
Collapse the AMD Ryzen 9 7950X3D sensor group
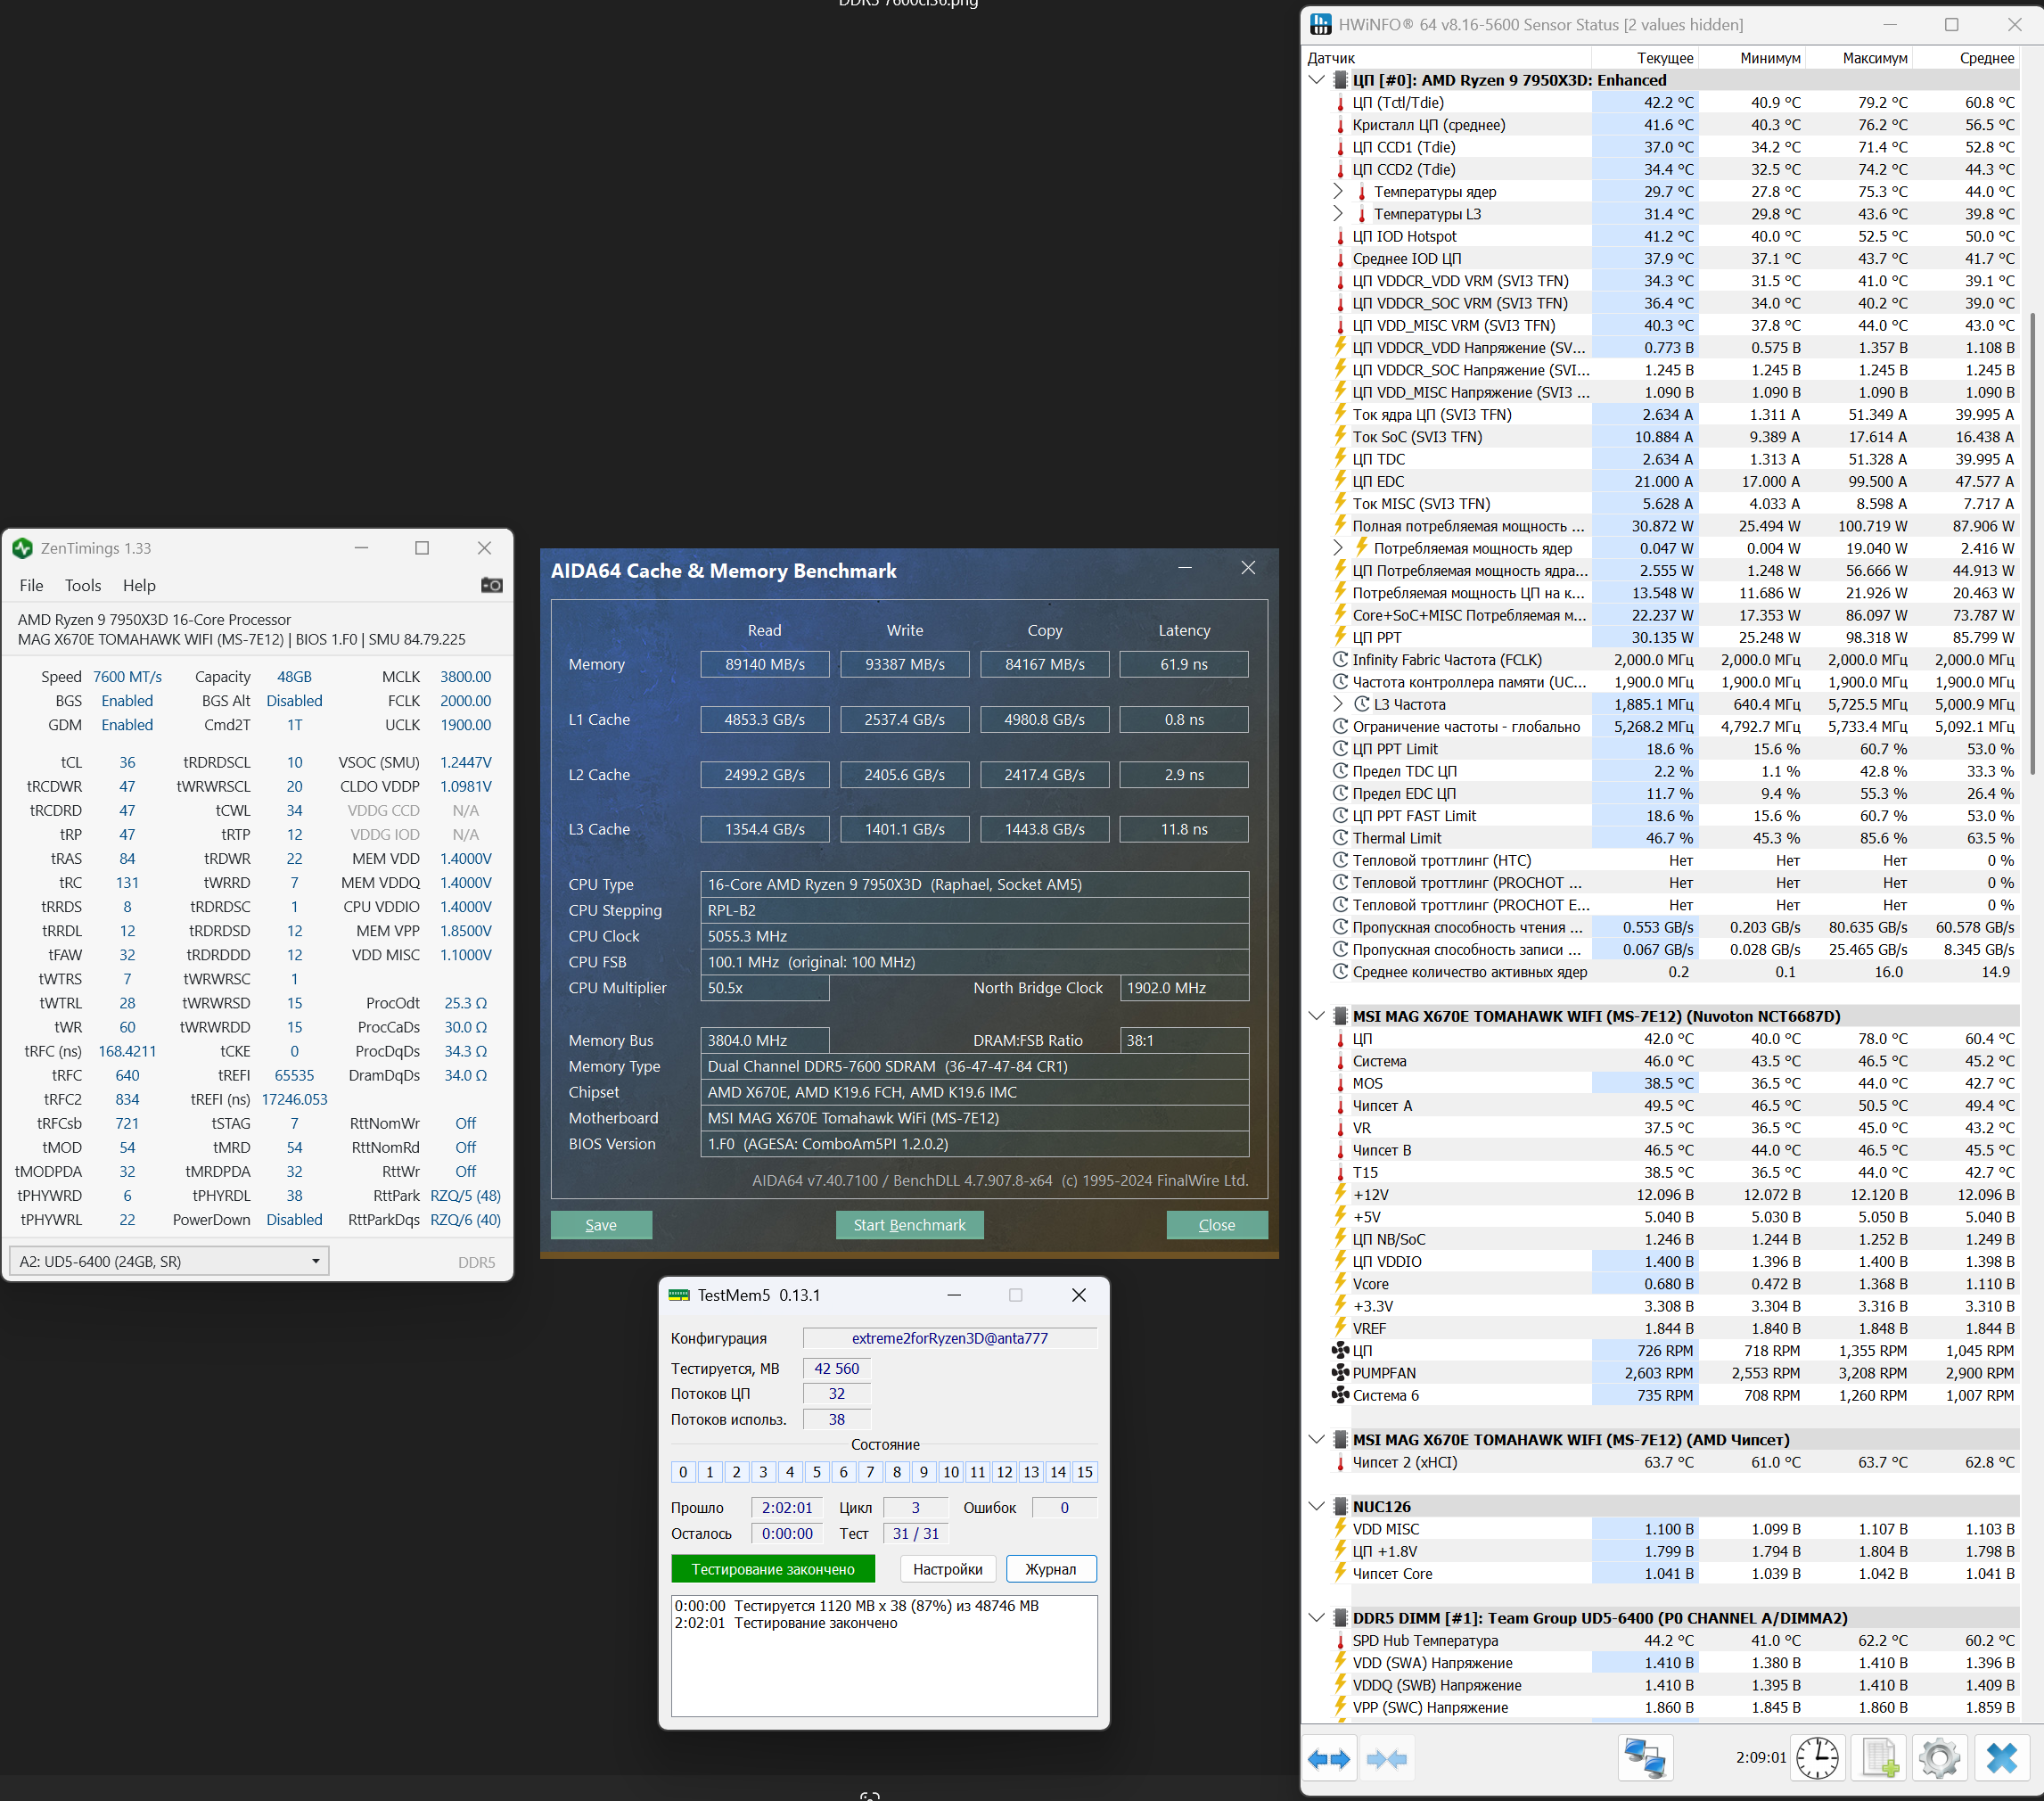(x=1316, y=80)
